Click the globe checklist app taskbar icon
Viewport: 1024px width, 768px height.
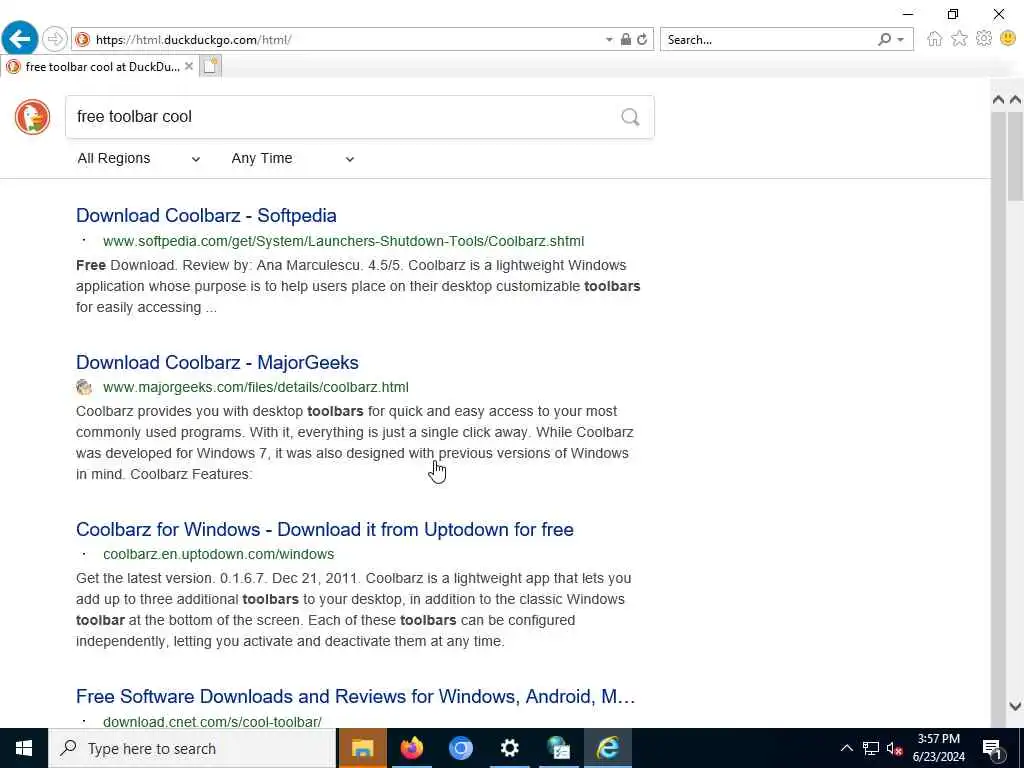(558, 748)
